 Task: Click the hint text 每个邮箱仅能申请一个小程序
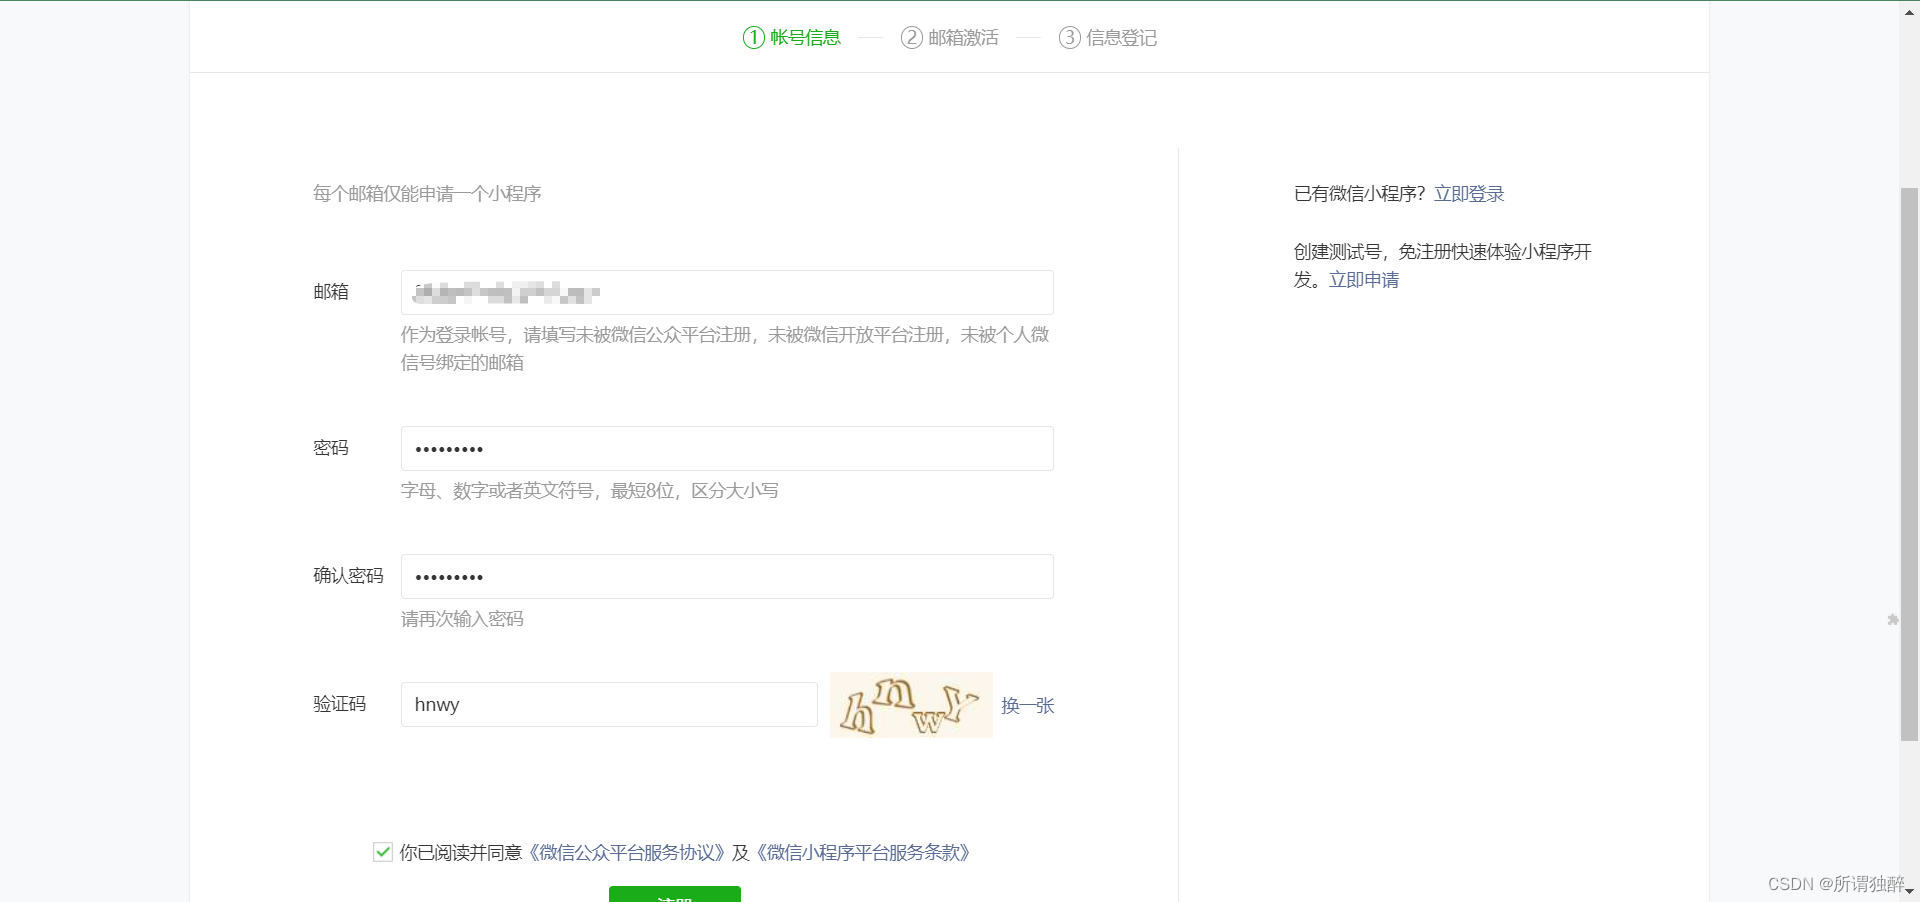427,194
